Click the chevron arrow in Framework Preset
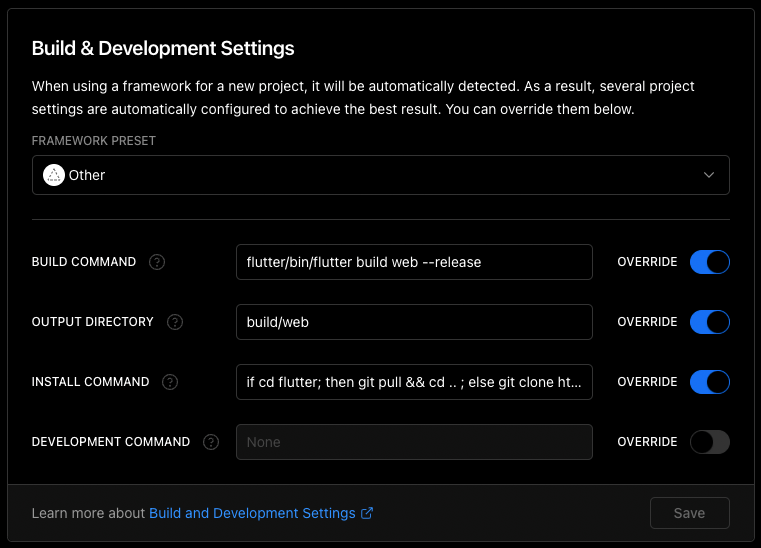 (x=709, y=175)
